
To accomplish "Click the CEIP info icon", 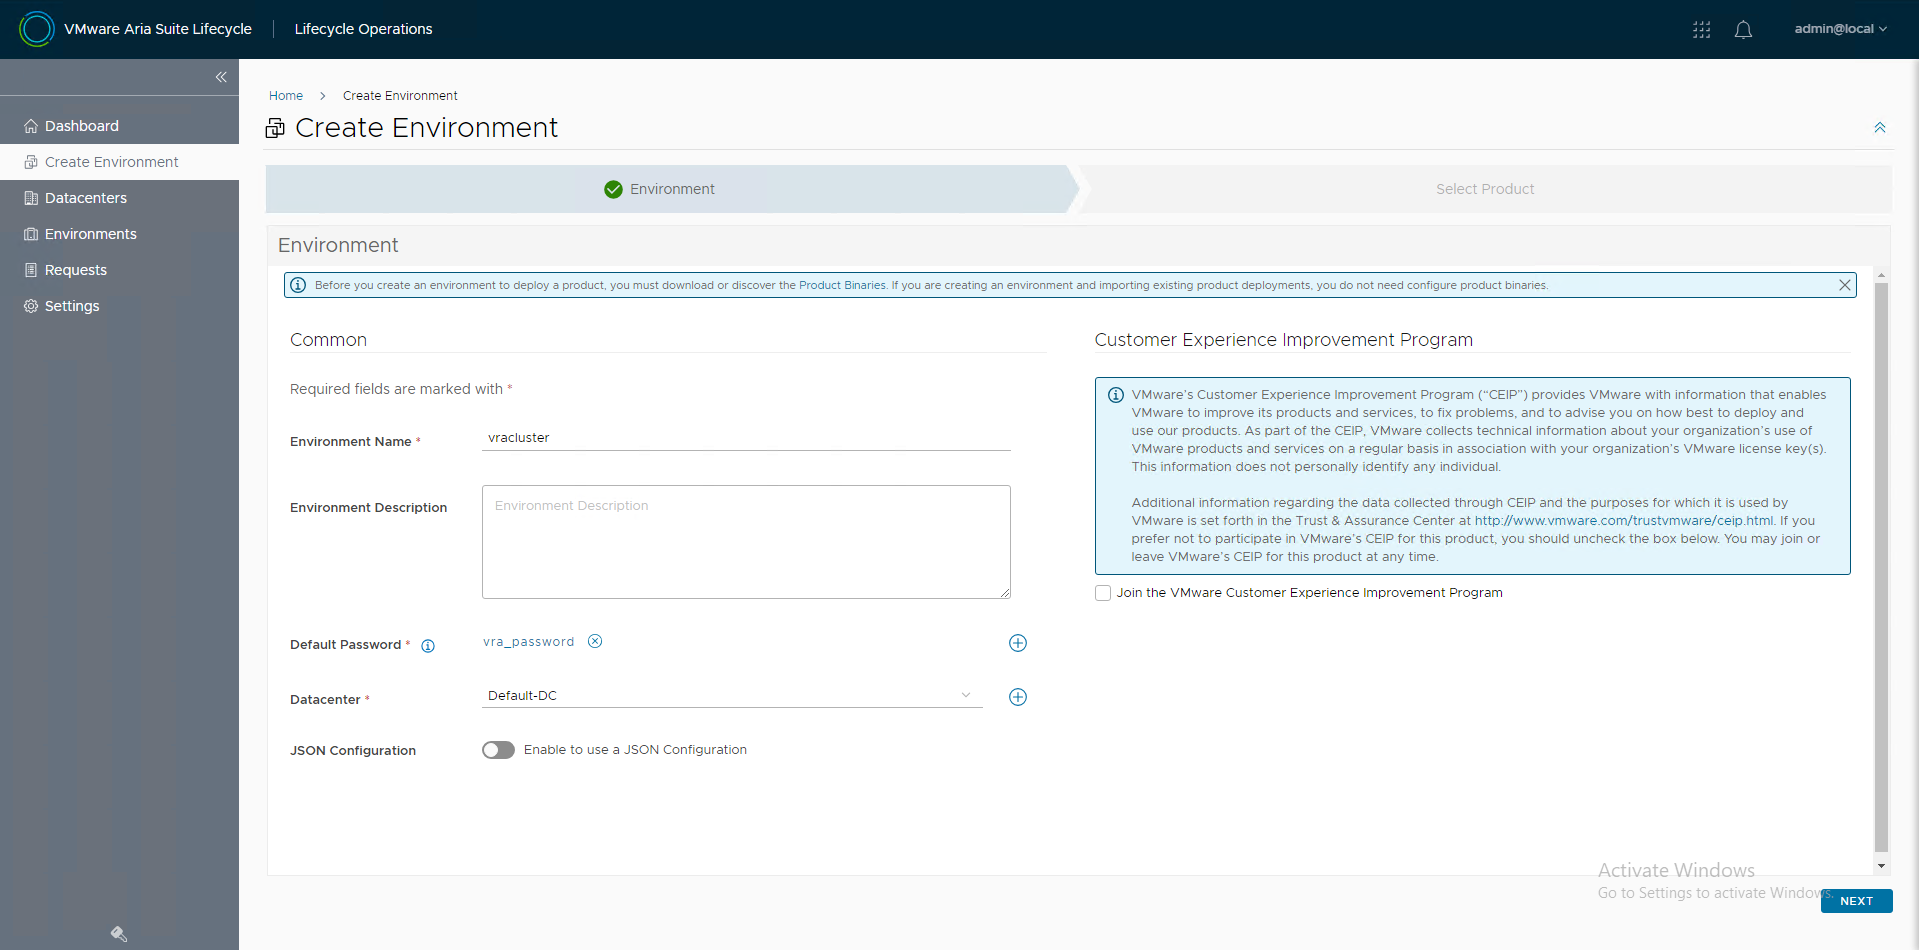I will (1116, 395).
